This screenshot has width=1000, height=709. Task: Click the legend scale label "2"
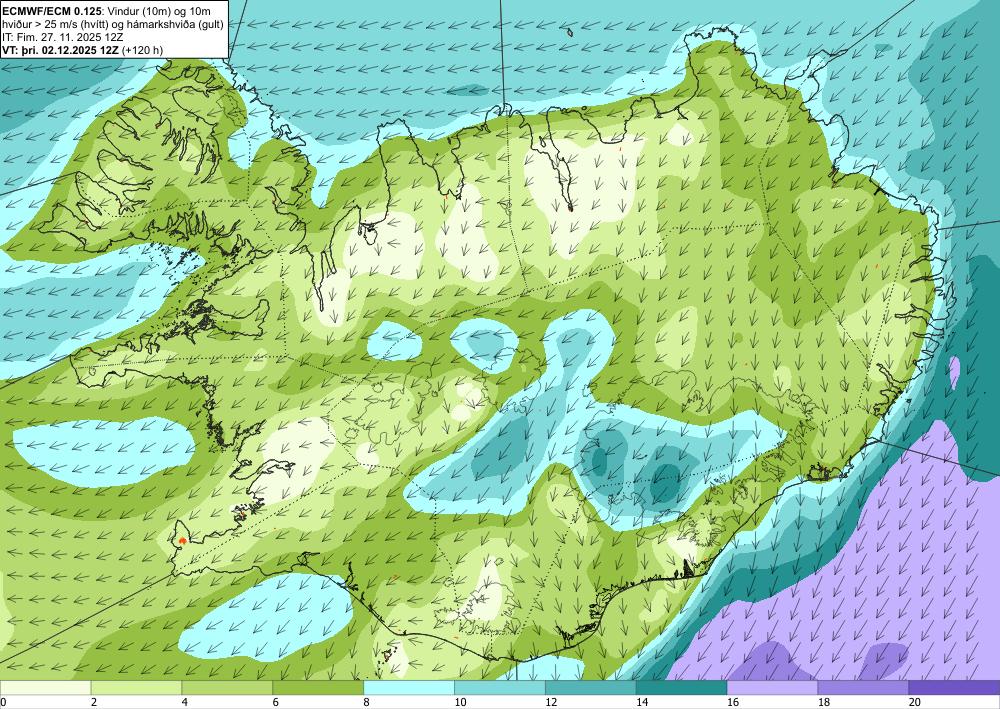(x=94, y=703)
